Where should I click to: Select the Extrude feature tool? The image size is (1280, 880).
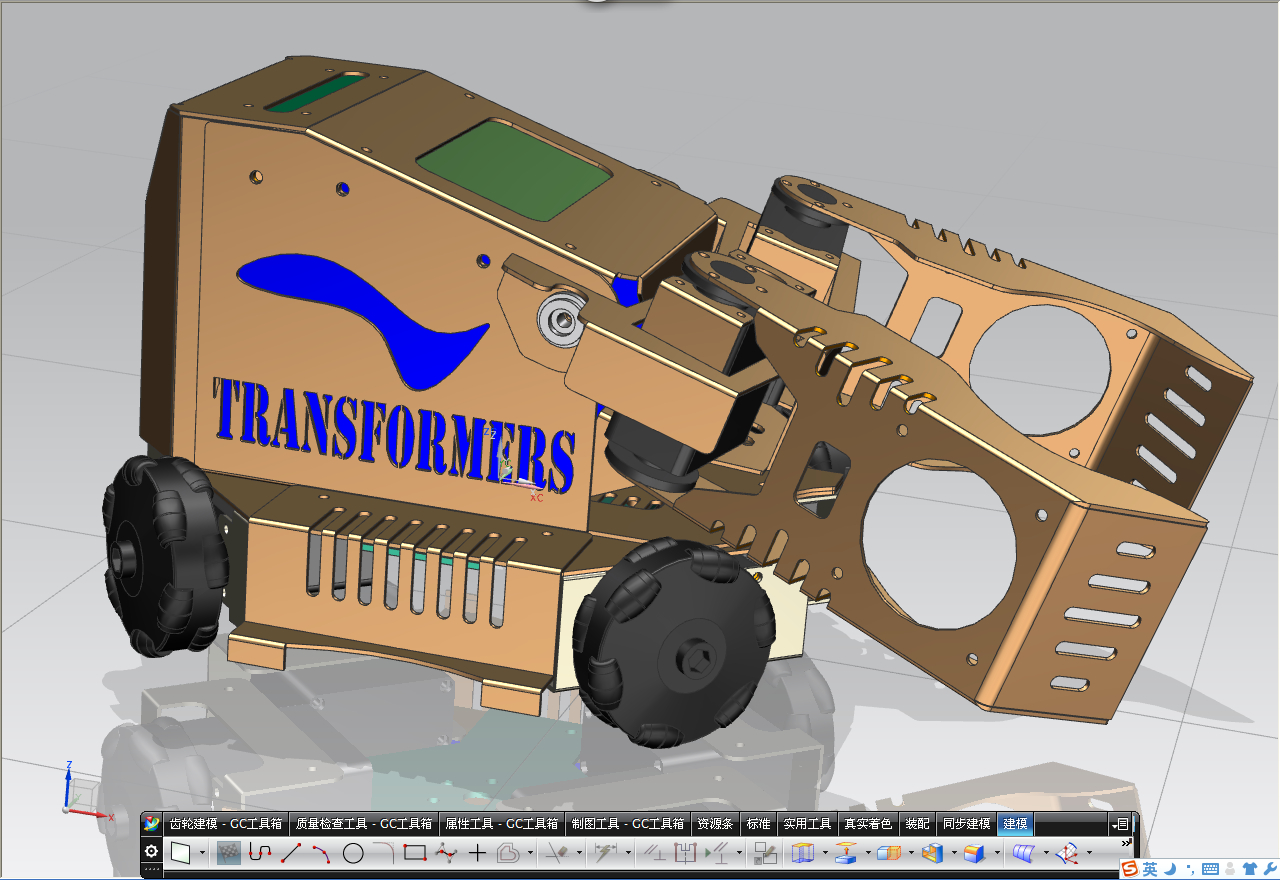click(803, 853)
